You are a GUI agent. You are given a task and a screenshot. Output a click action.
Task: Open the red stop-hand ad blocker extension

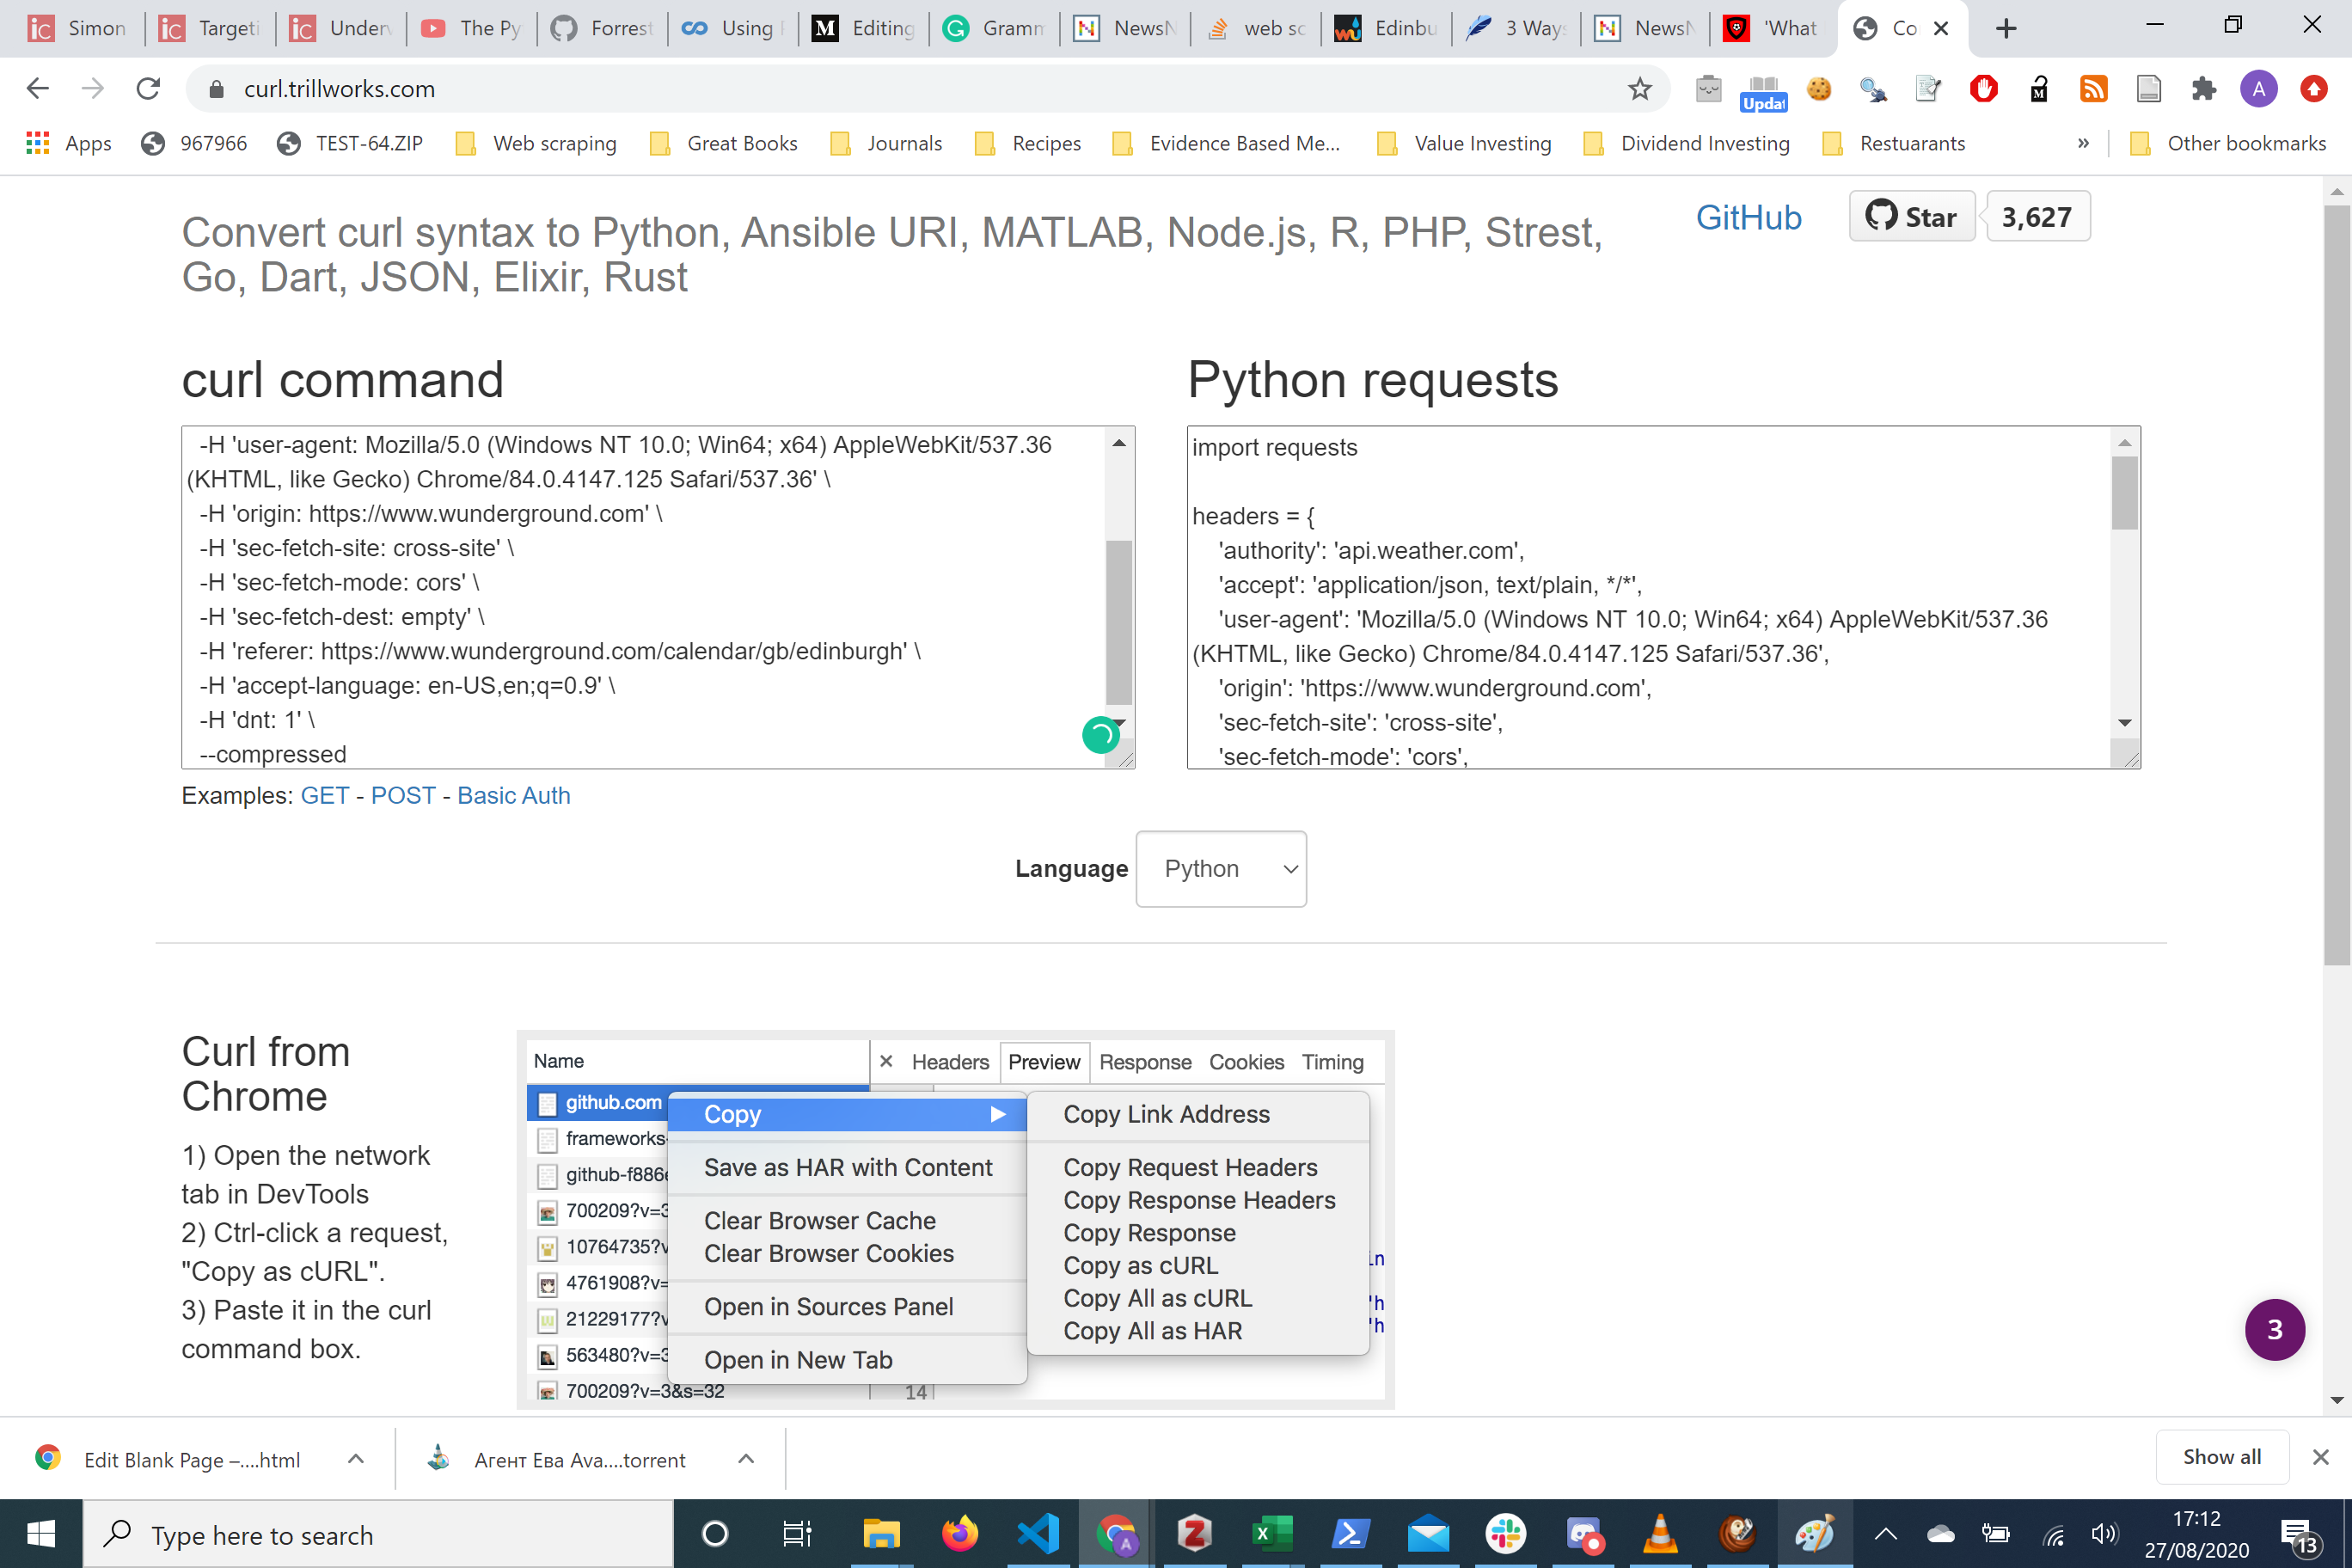pyautogui.click(x=1984, y=89)
